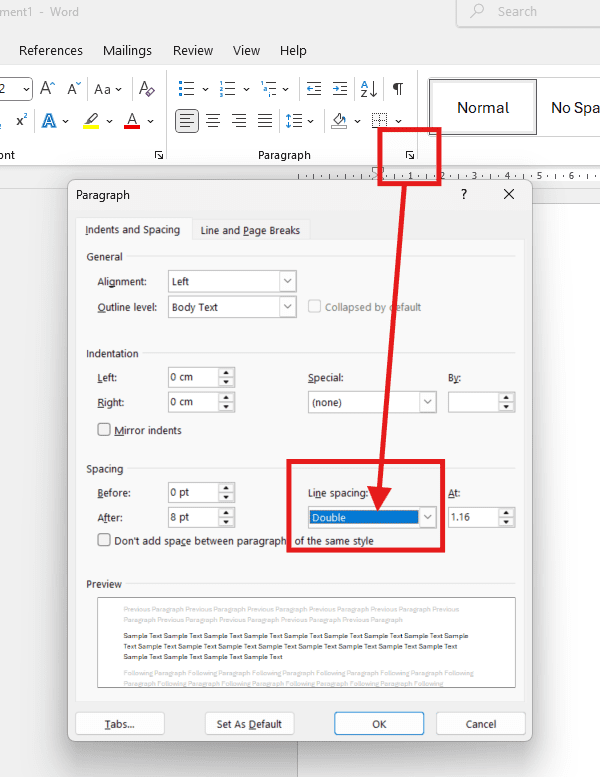Confirm the dialog with OK
Image resolution: width=600 pixels, height=777 pixels.
tap(379, 724)
